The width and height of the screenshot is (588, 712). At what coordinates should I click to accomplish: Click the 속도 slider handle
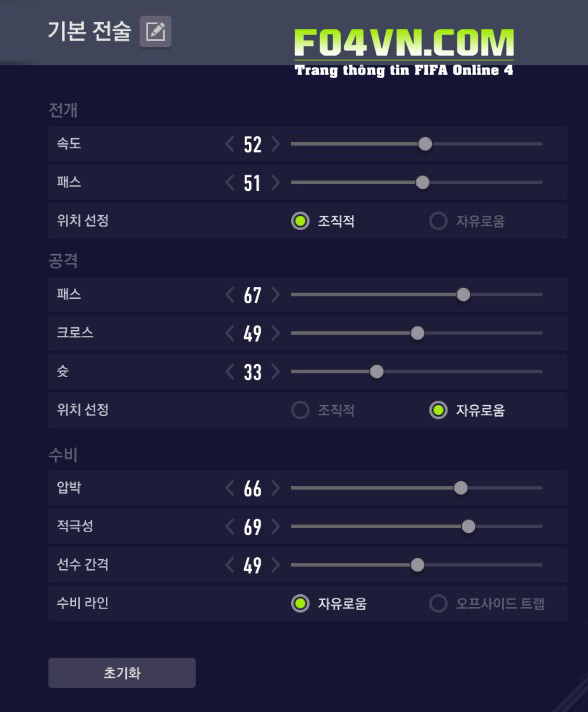(x=425, y=144)
